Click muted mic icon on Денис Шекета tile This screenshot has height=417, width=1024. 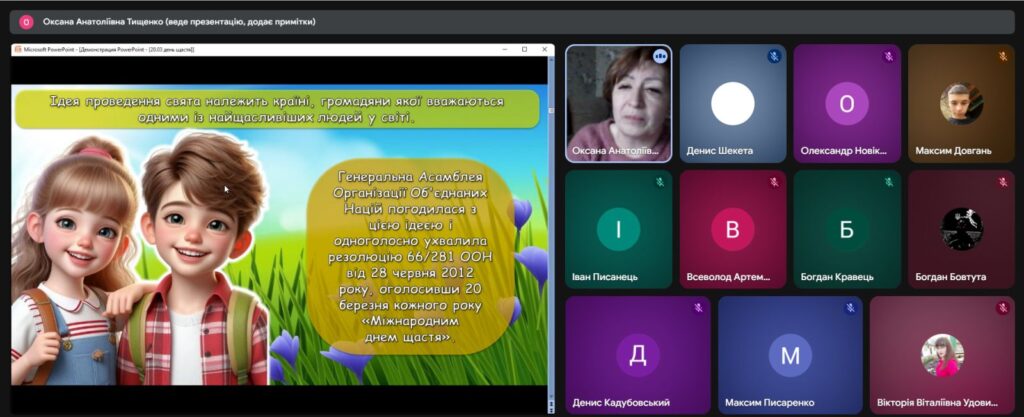pos(774,57)
